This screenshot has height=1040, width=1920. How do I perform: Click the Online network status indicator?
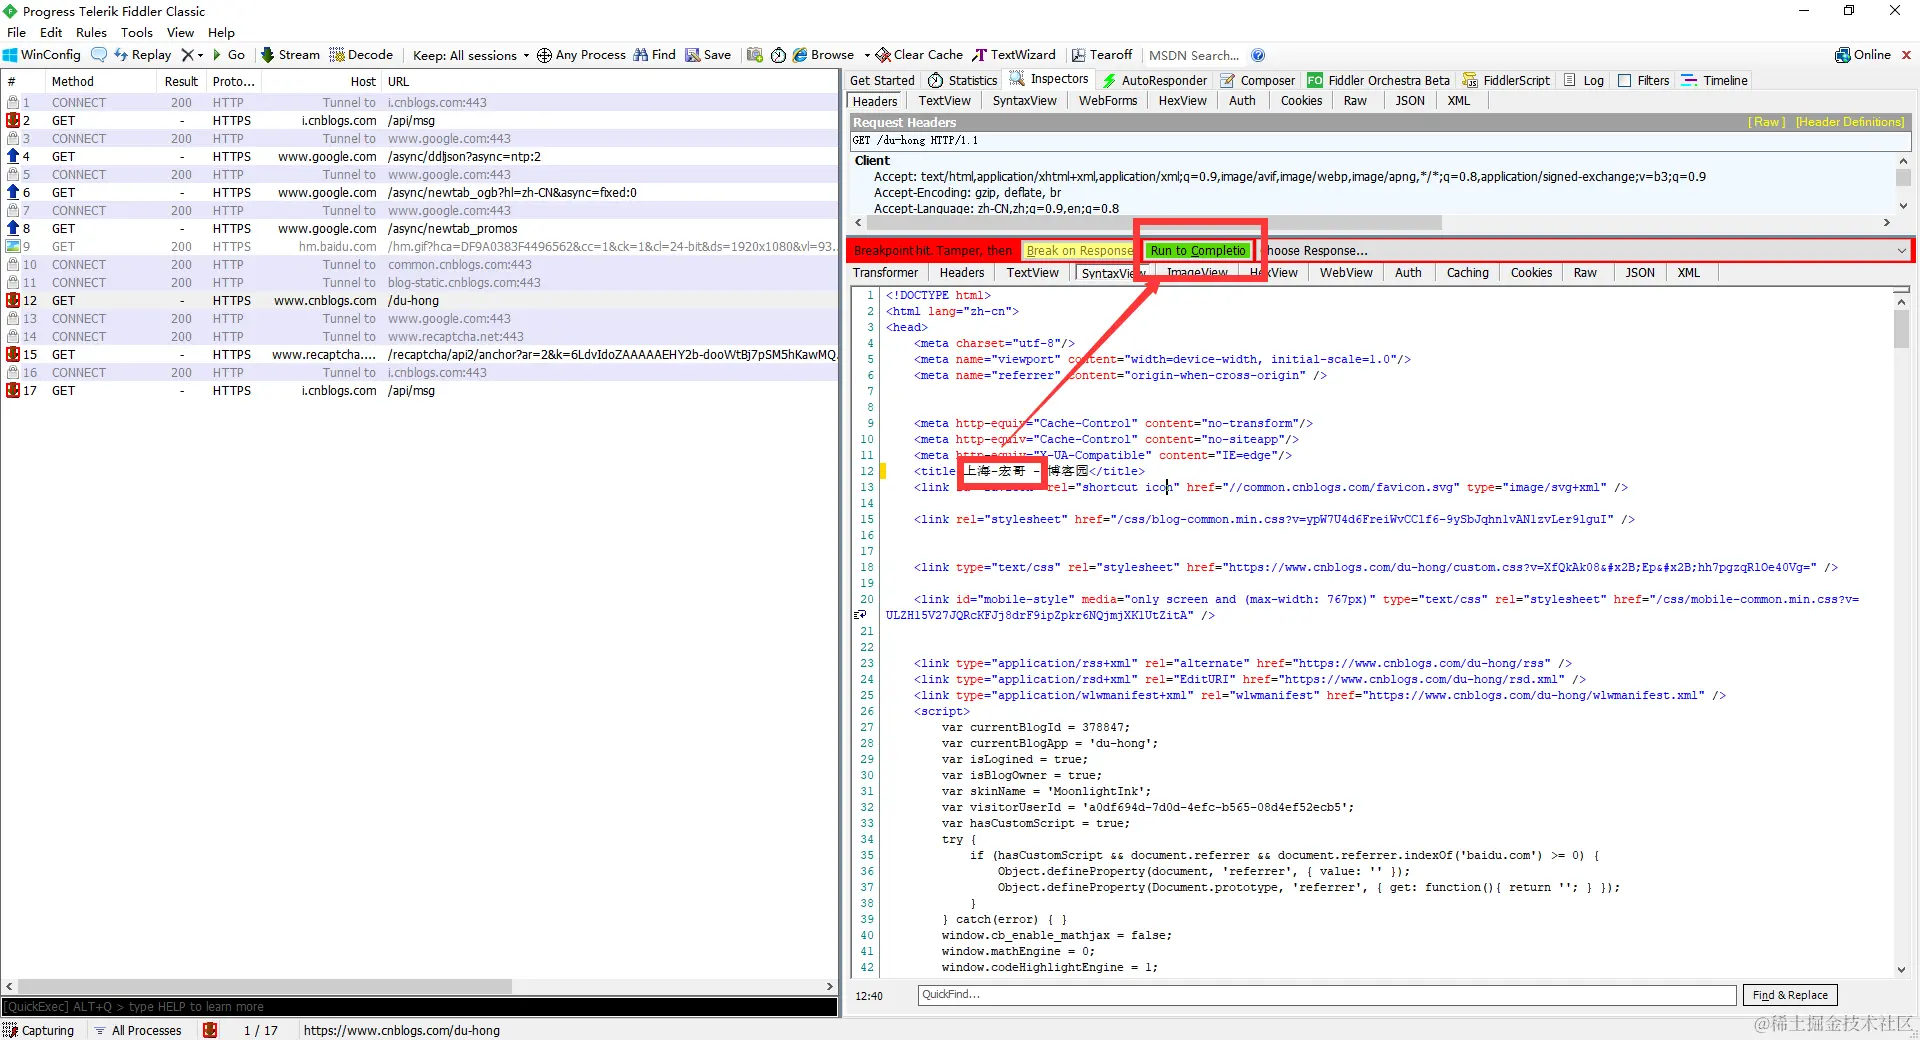[1863, 55]
